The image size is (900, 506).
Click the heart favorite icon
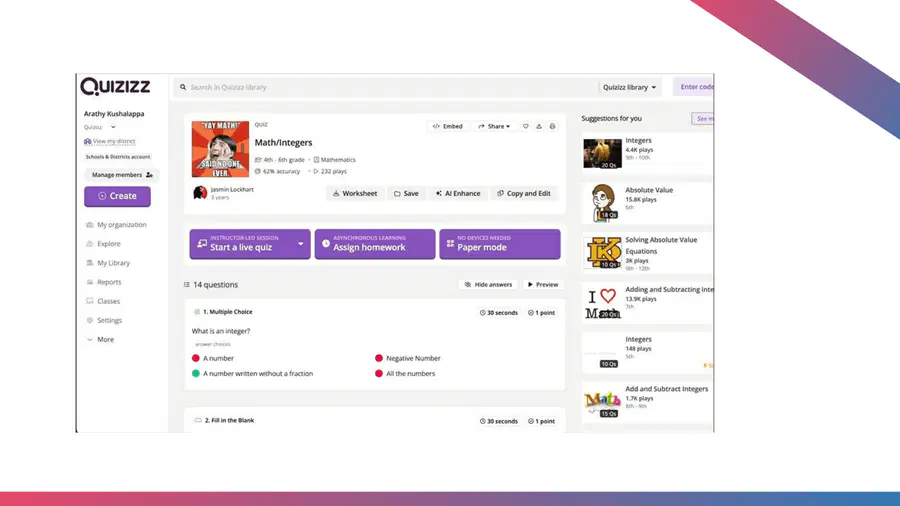pyautogui.click(x=525, y=126)
